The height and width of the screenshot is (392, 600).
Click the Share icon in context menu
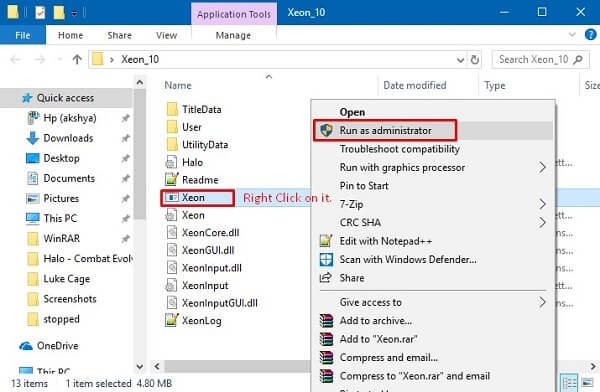click(x=326, y=278)
